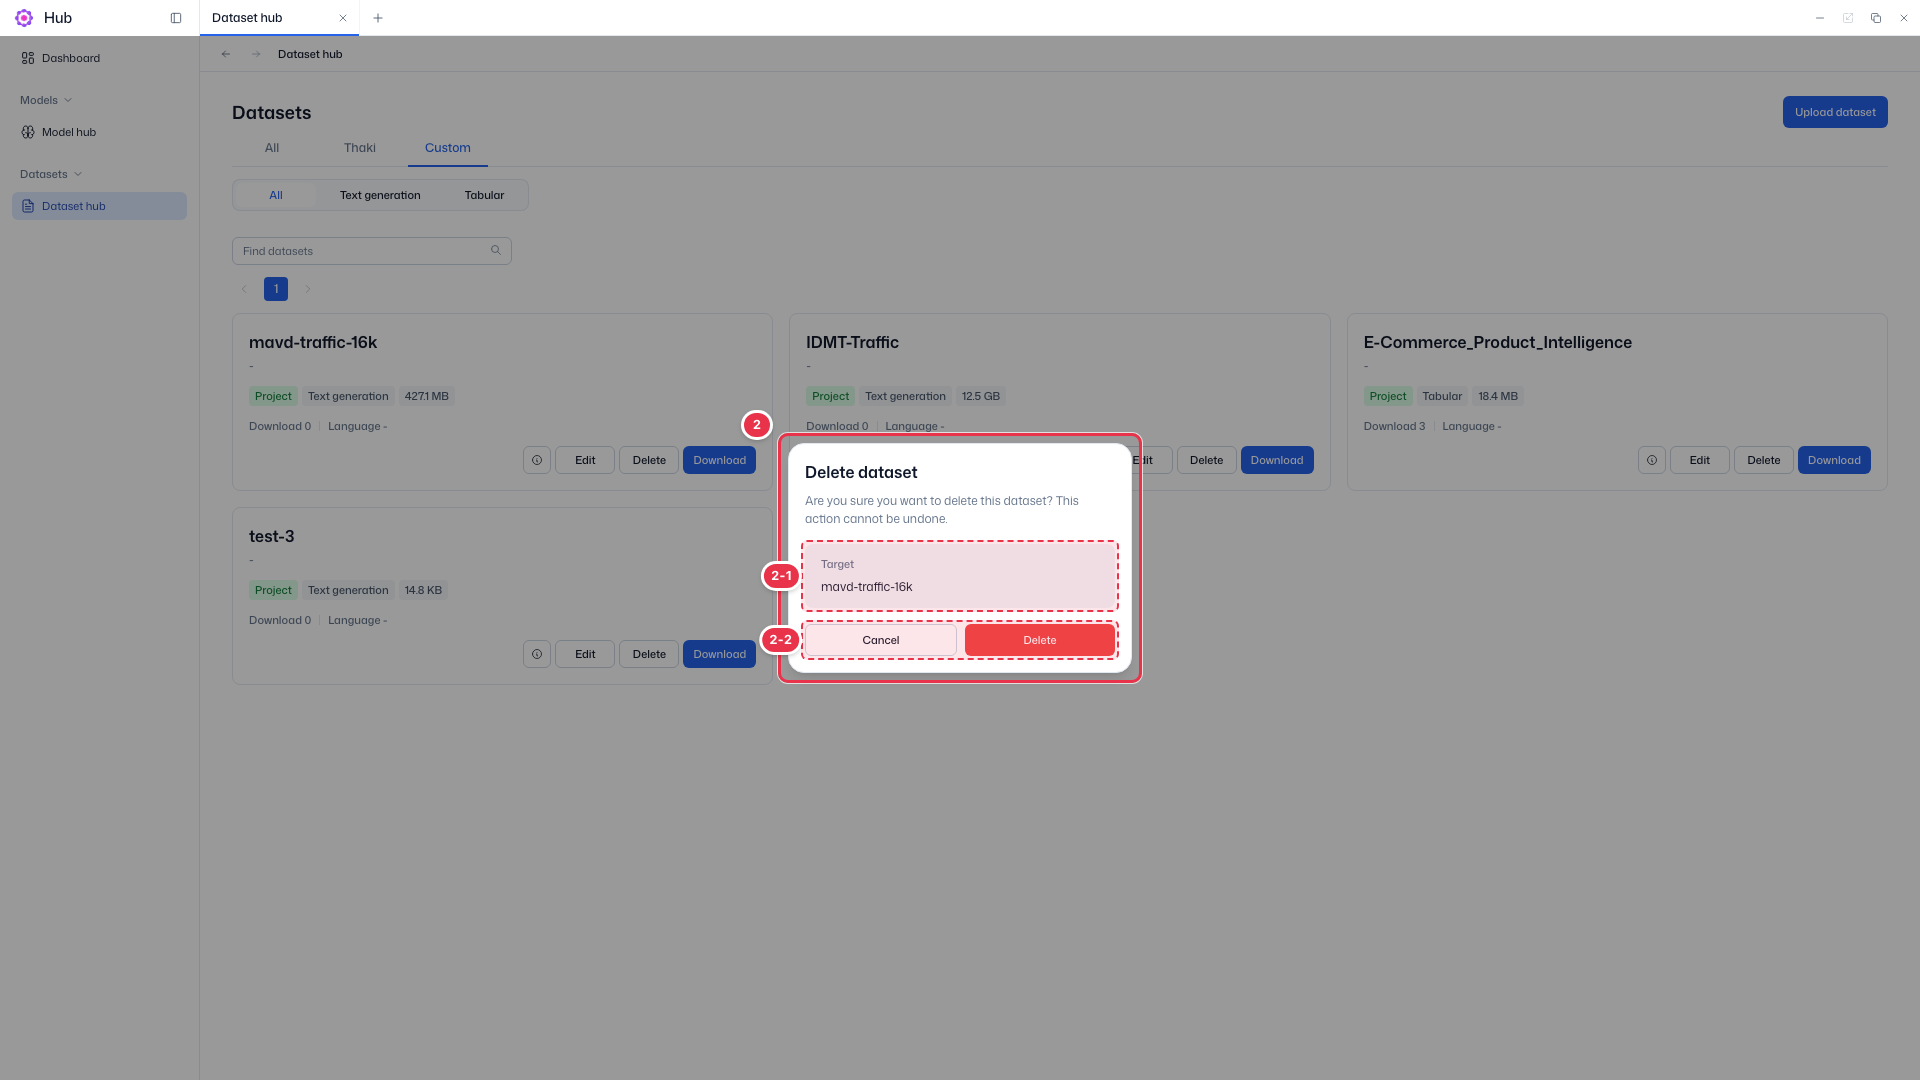Click the Hub logo icon
Viewport: 1920px width, 1080px height.
(24, 18)
